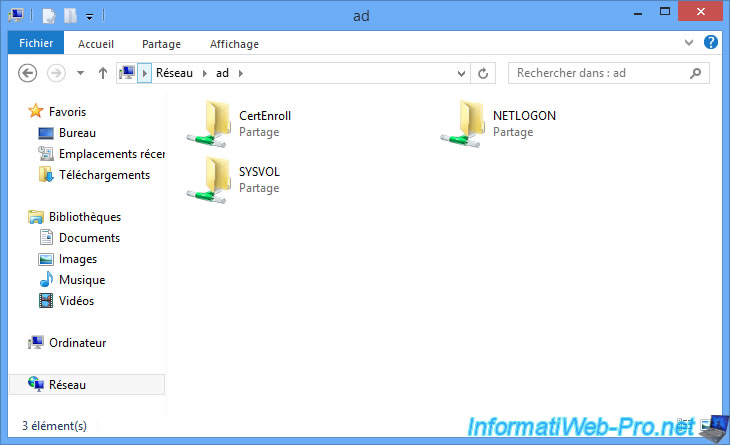730x445 pixels.
Task: Go up one level with the up arrow
Action: [103, 73]
